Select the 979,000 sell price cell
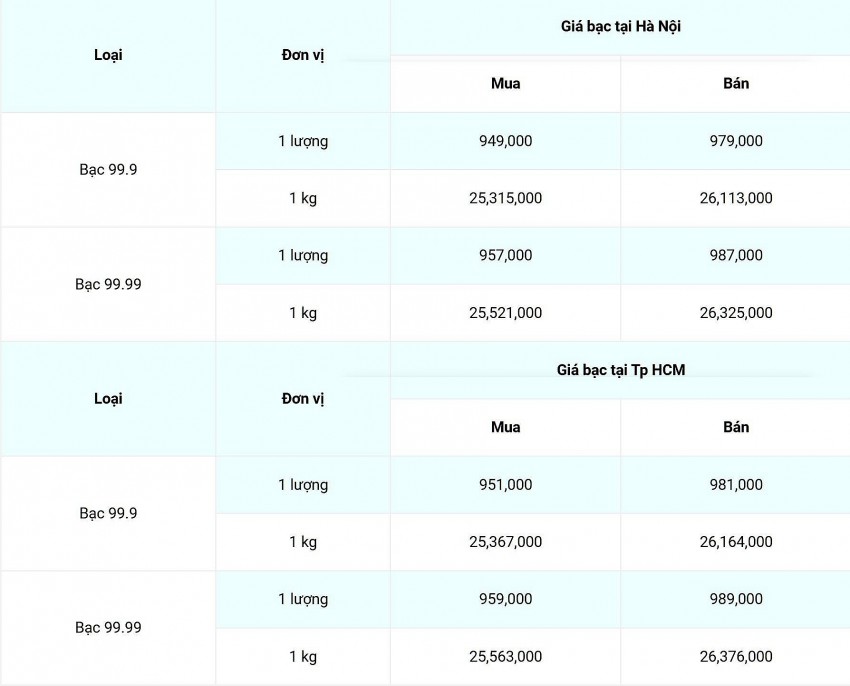Image resolution: width=850 pixels, height=686 pixels. click(735, 141)
